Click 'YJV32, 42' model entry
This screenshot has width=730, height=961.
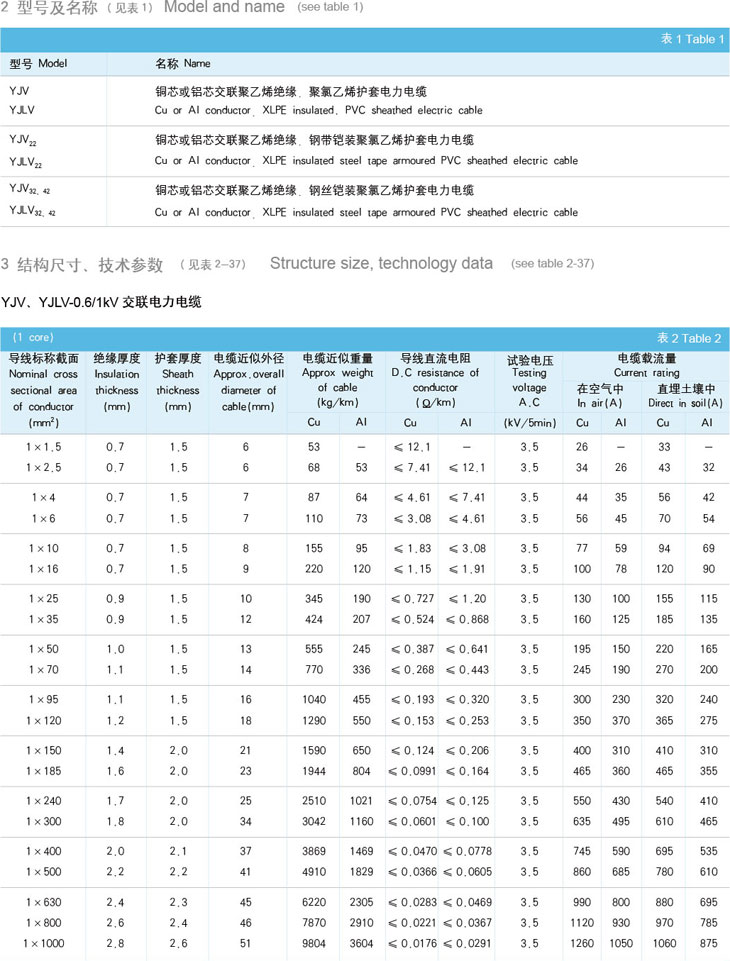pos(29,189)
